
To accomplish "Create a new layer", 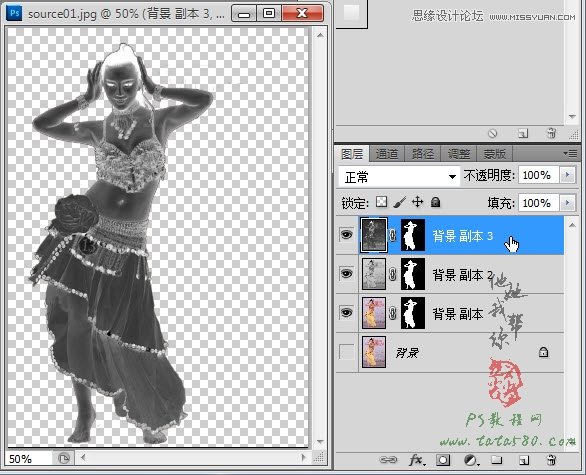I will 524,460.
